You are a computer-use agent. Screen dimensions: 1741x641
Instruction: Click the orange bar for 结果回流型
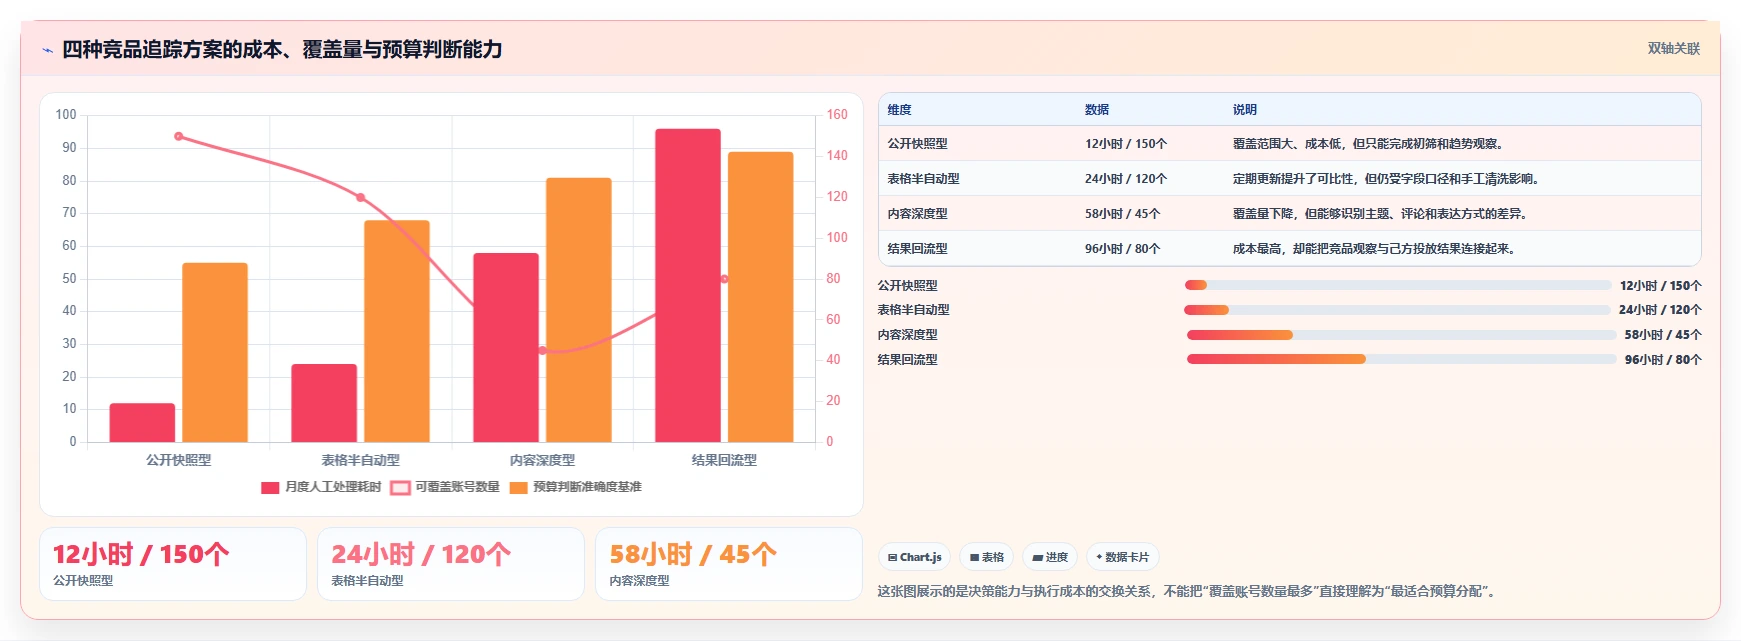pos(760,297)
